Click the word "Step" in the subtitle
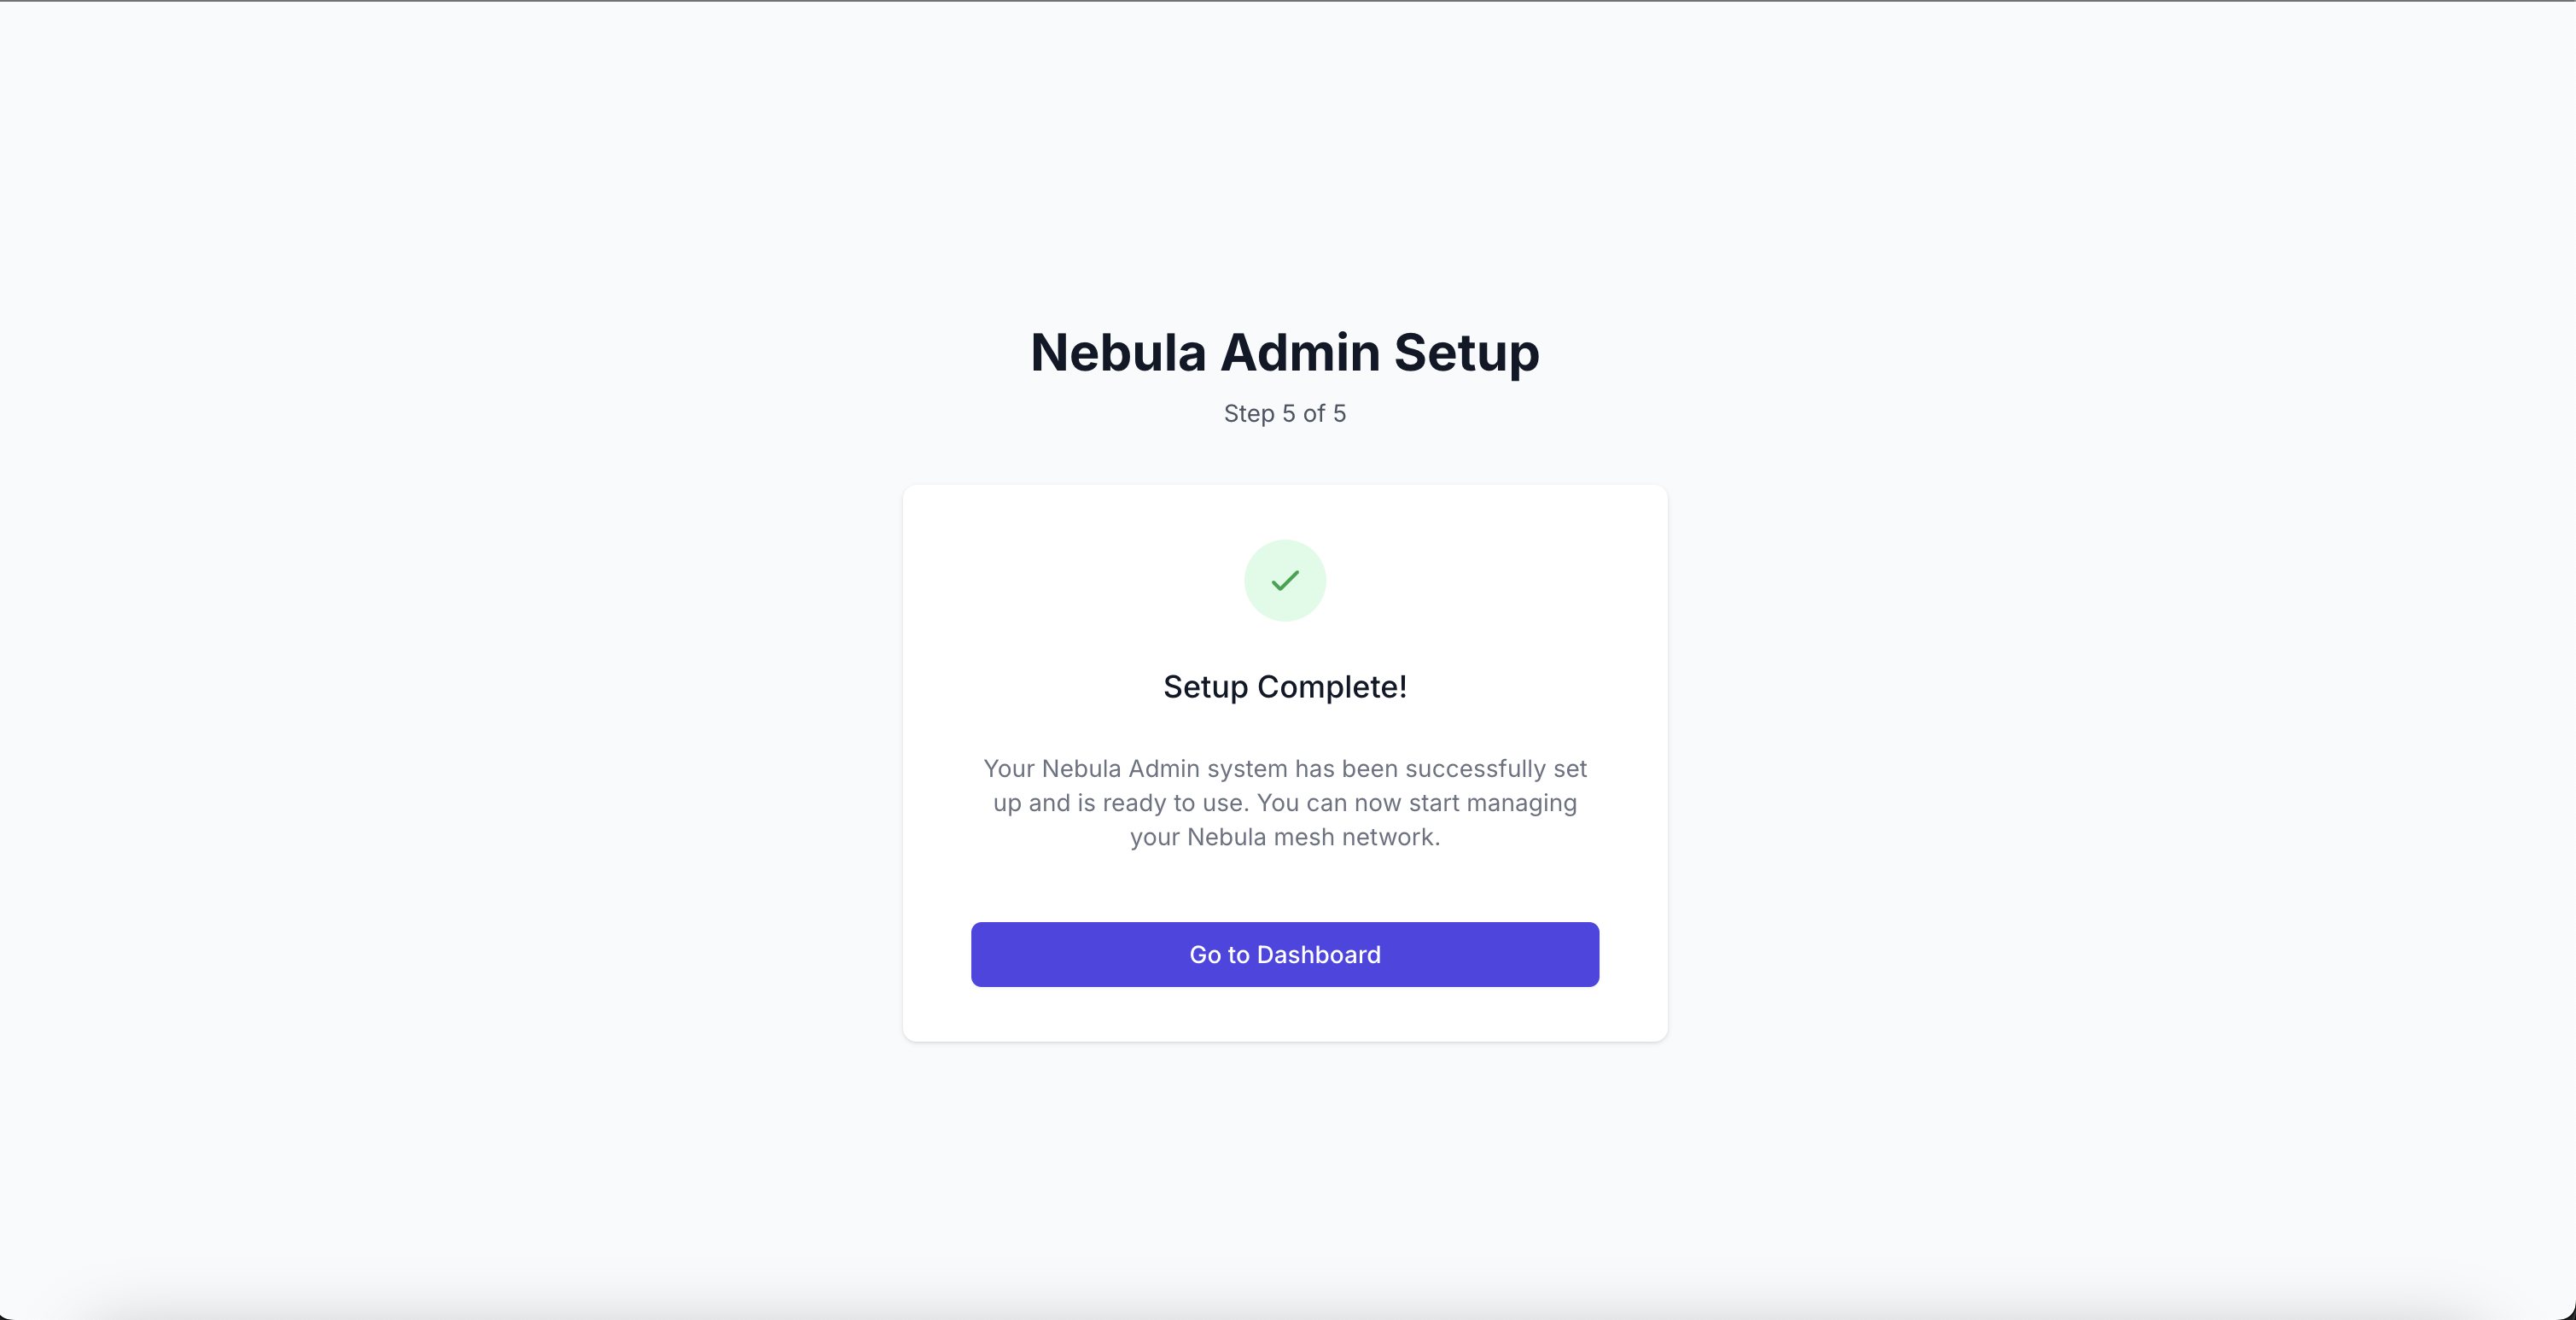 [1248, 413]
